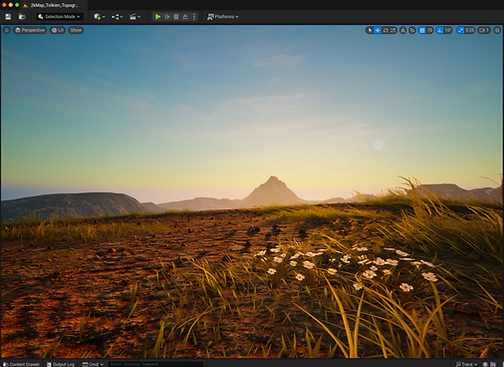The height and width of the screenshot is (367, 504).
Task: Toggle grid snapping on or off
Action: click(x=422, y=30)
